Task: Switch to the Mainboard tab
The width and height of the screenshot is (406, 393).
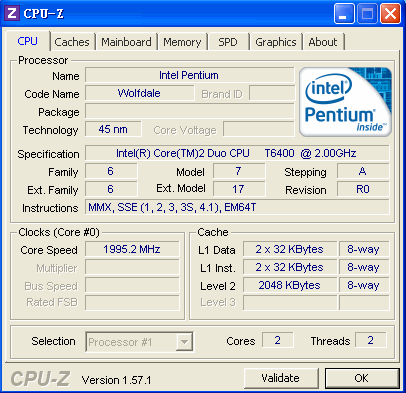Action: pos(126,42)
